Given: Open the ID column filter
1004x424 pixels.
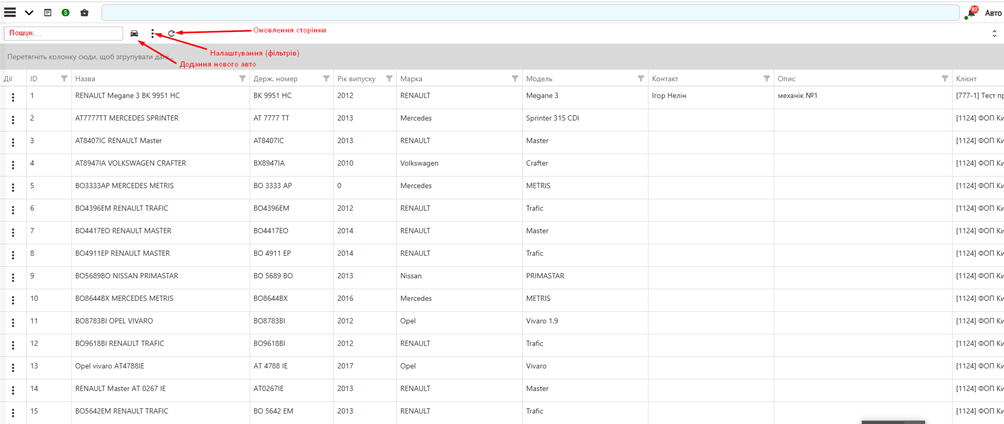Looking at the screenshot, I should [64, 78].
